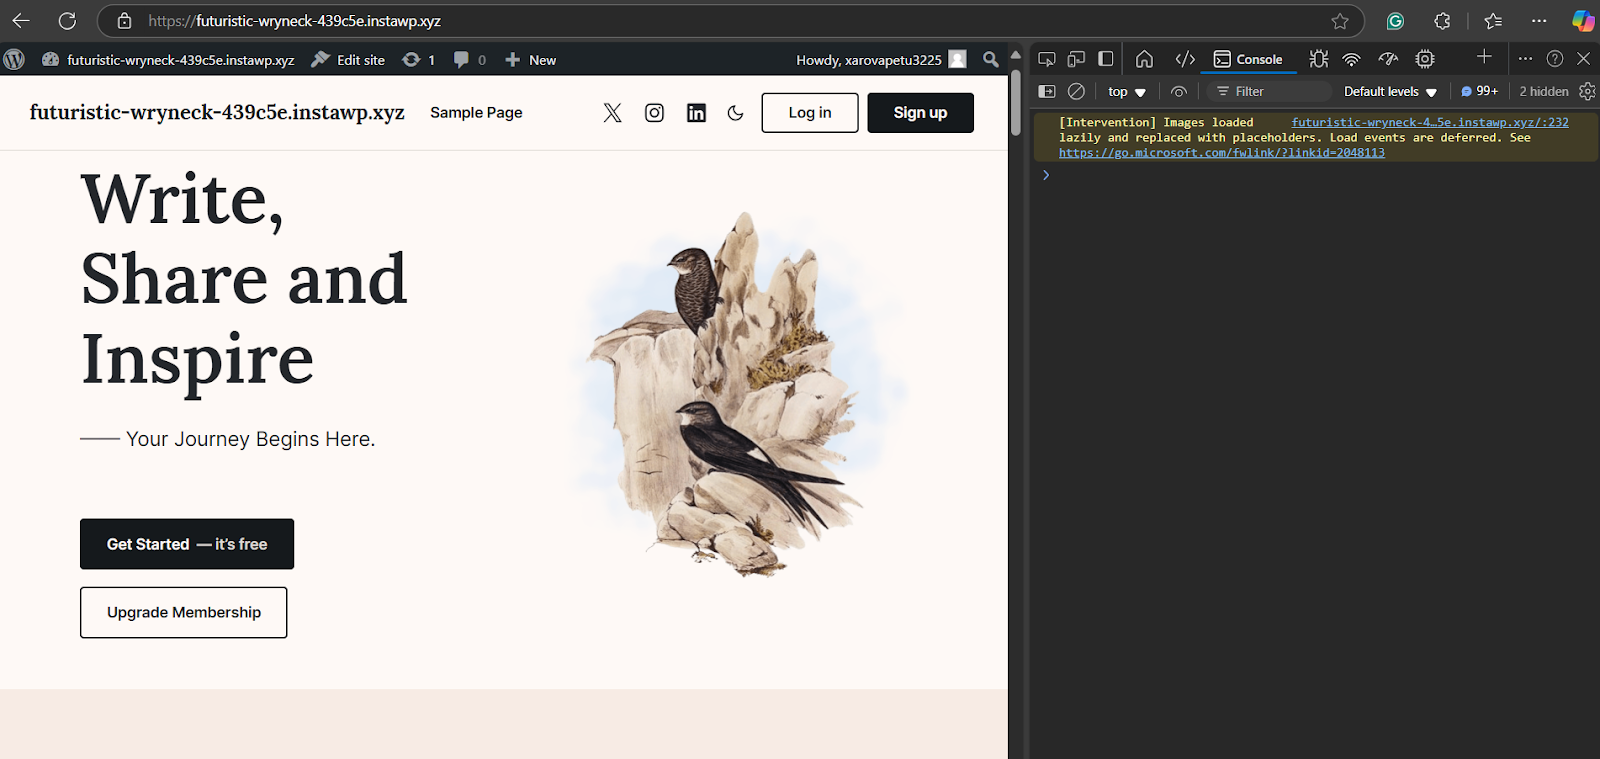Open the Default levels dropdown
1600x759 pixels.
(x=1390, y=91)
